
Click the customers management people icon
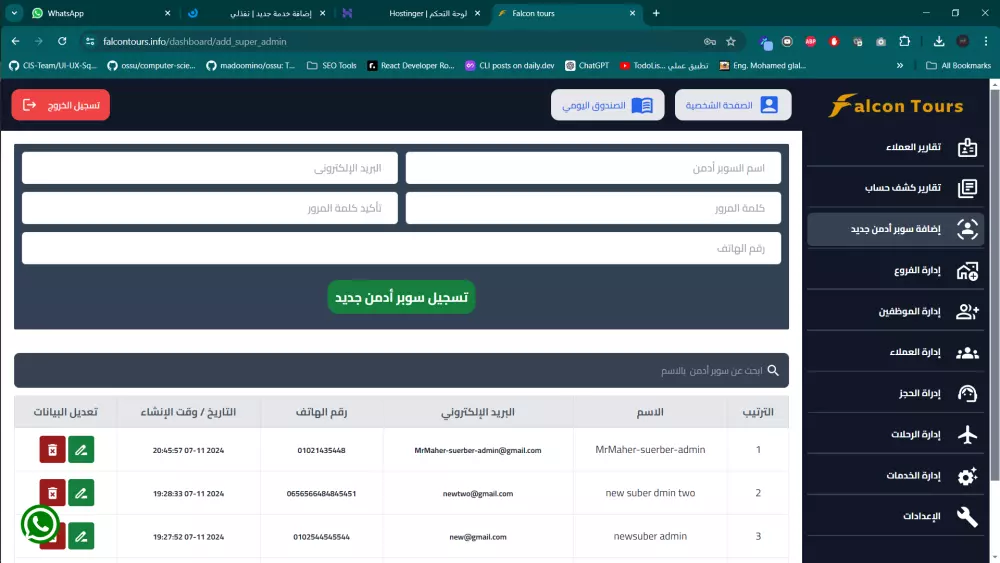[967, 353]
